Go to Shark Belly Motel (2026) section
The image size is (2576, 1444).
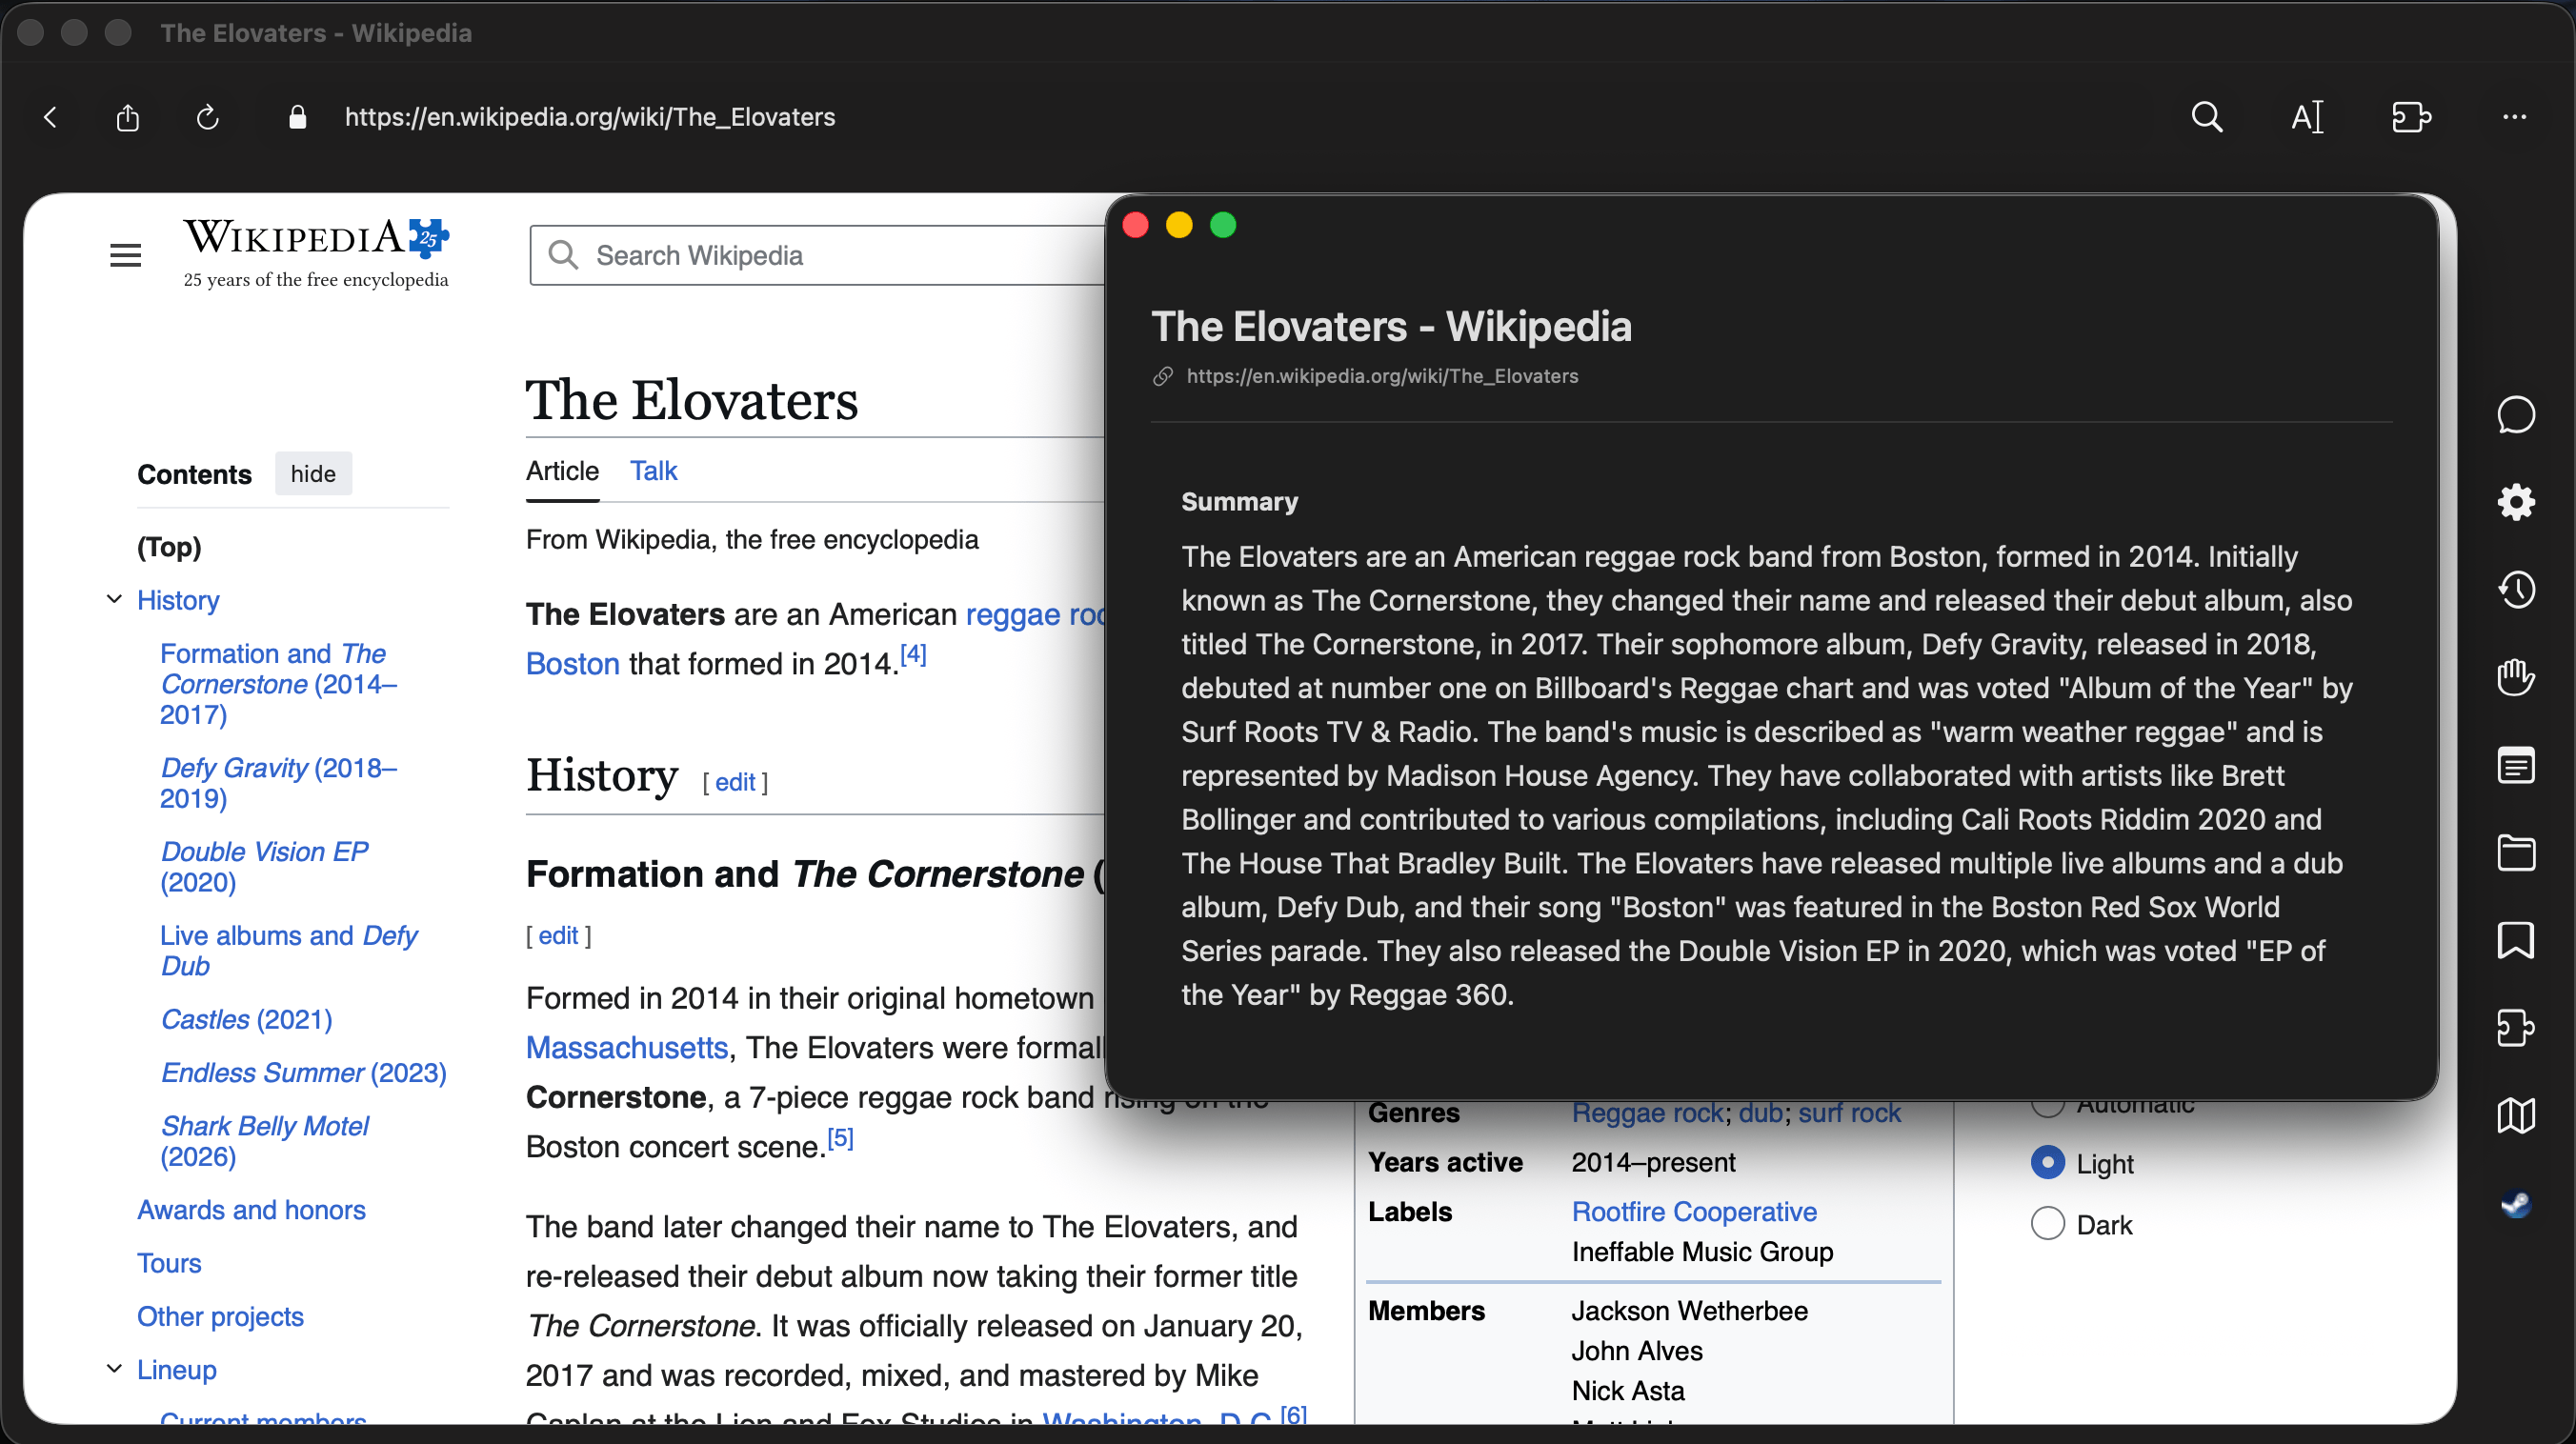(x=264, y=1141)
